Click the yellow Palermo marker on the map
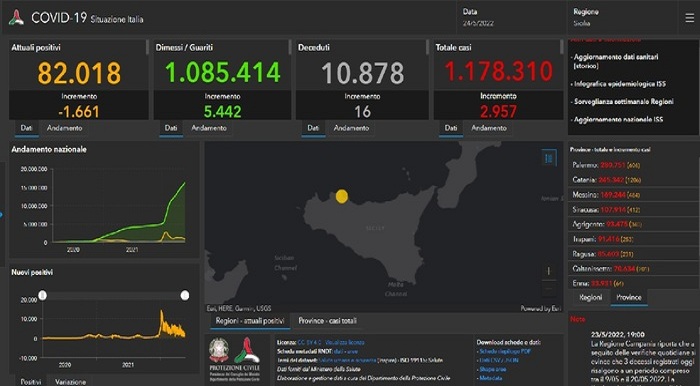700x386 pixels. click(x=342, y=196)
